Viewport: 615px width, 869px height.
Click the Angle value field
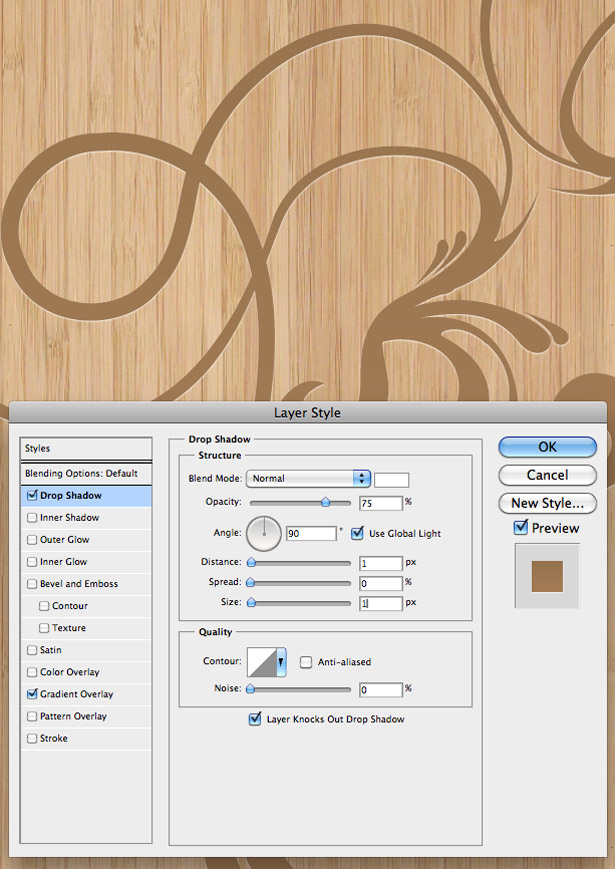click(311, 534)
